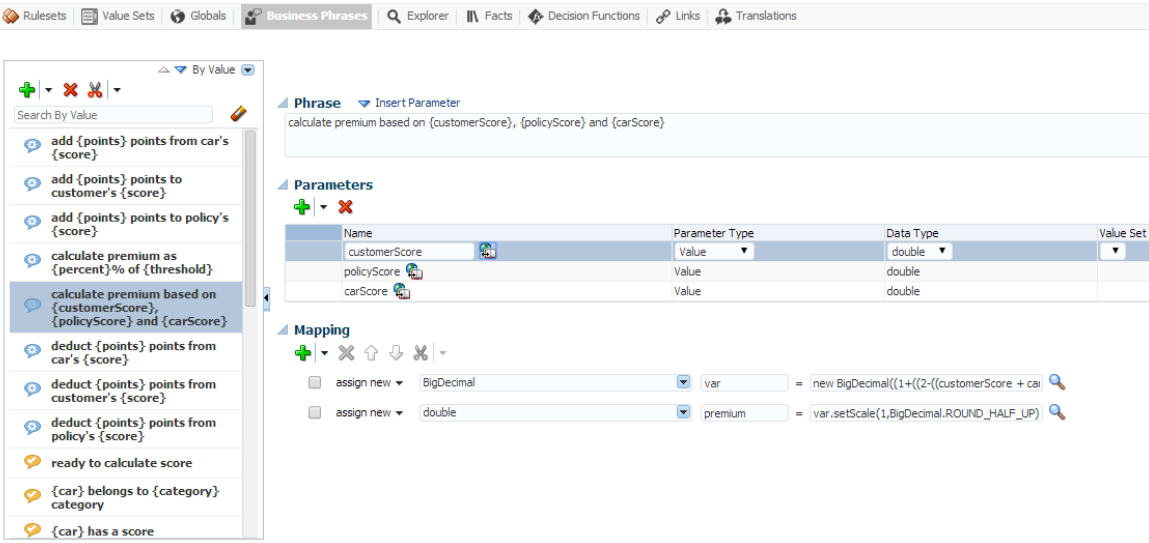Click the cut scissors icon in phrase list toolbar
The image size is (1149, 543).
(95, 90)
